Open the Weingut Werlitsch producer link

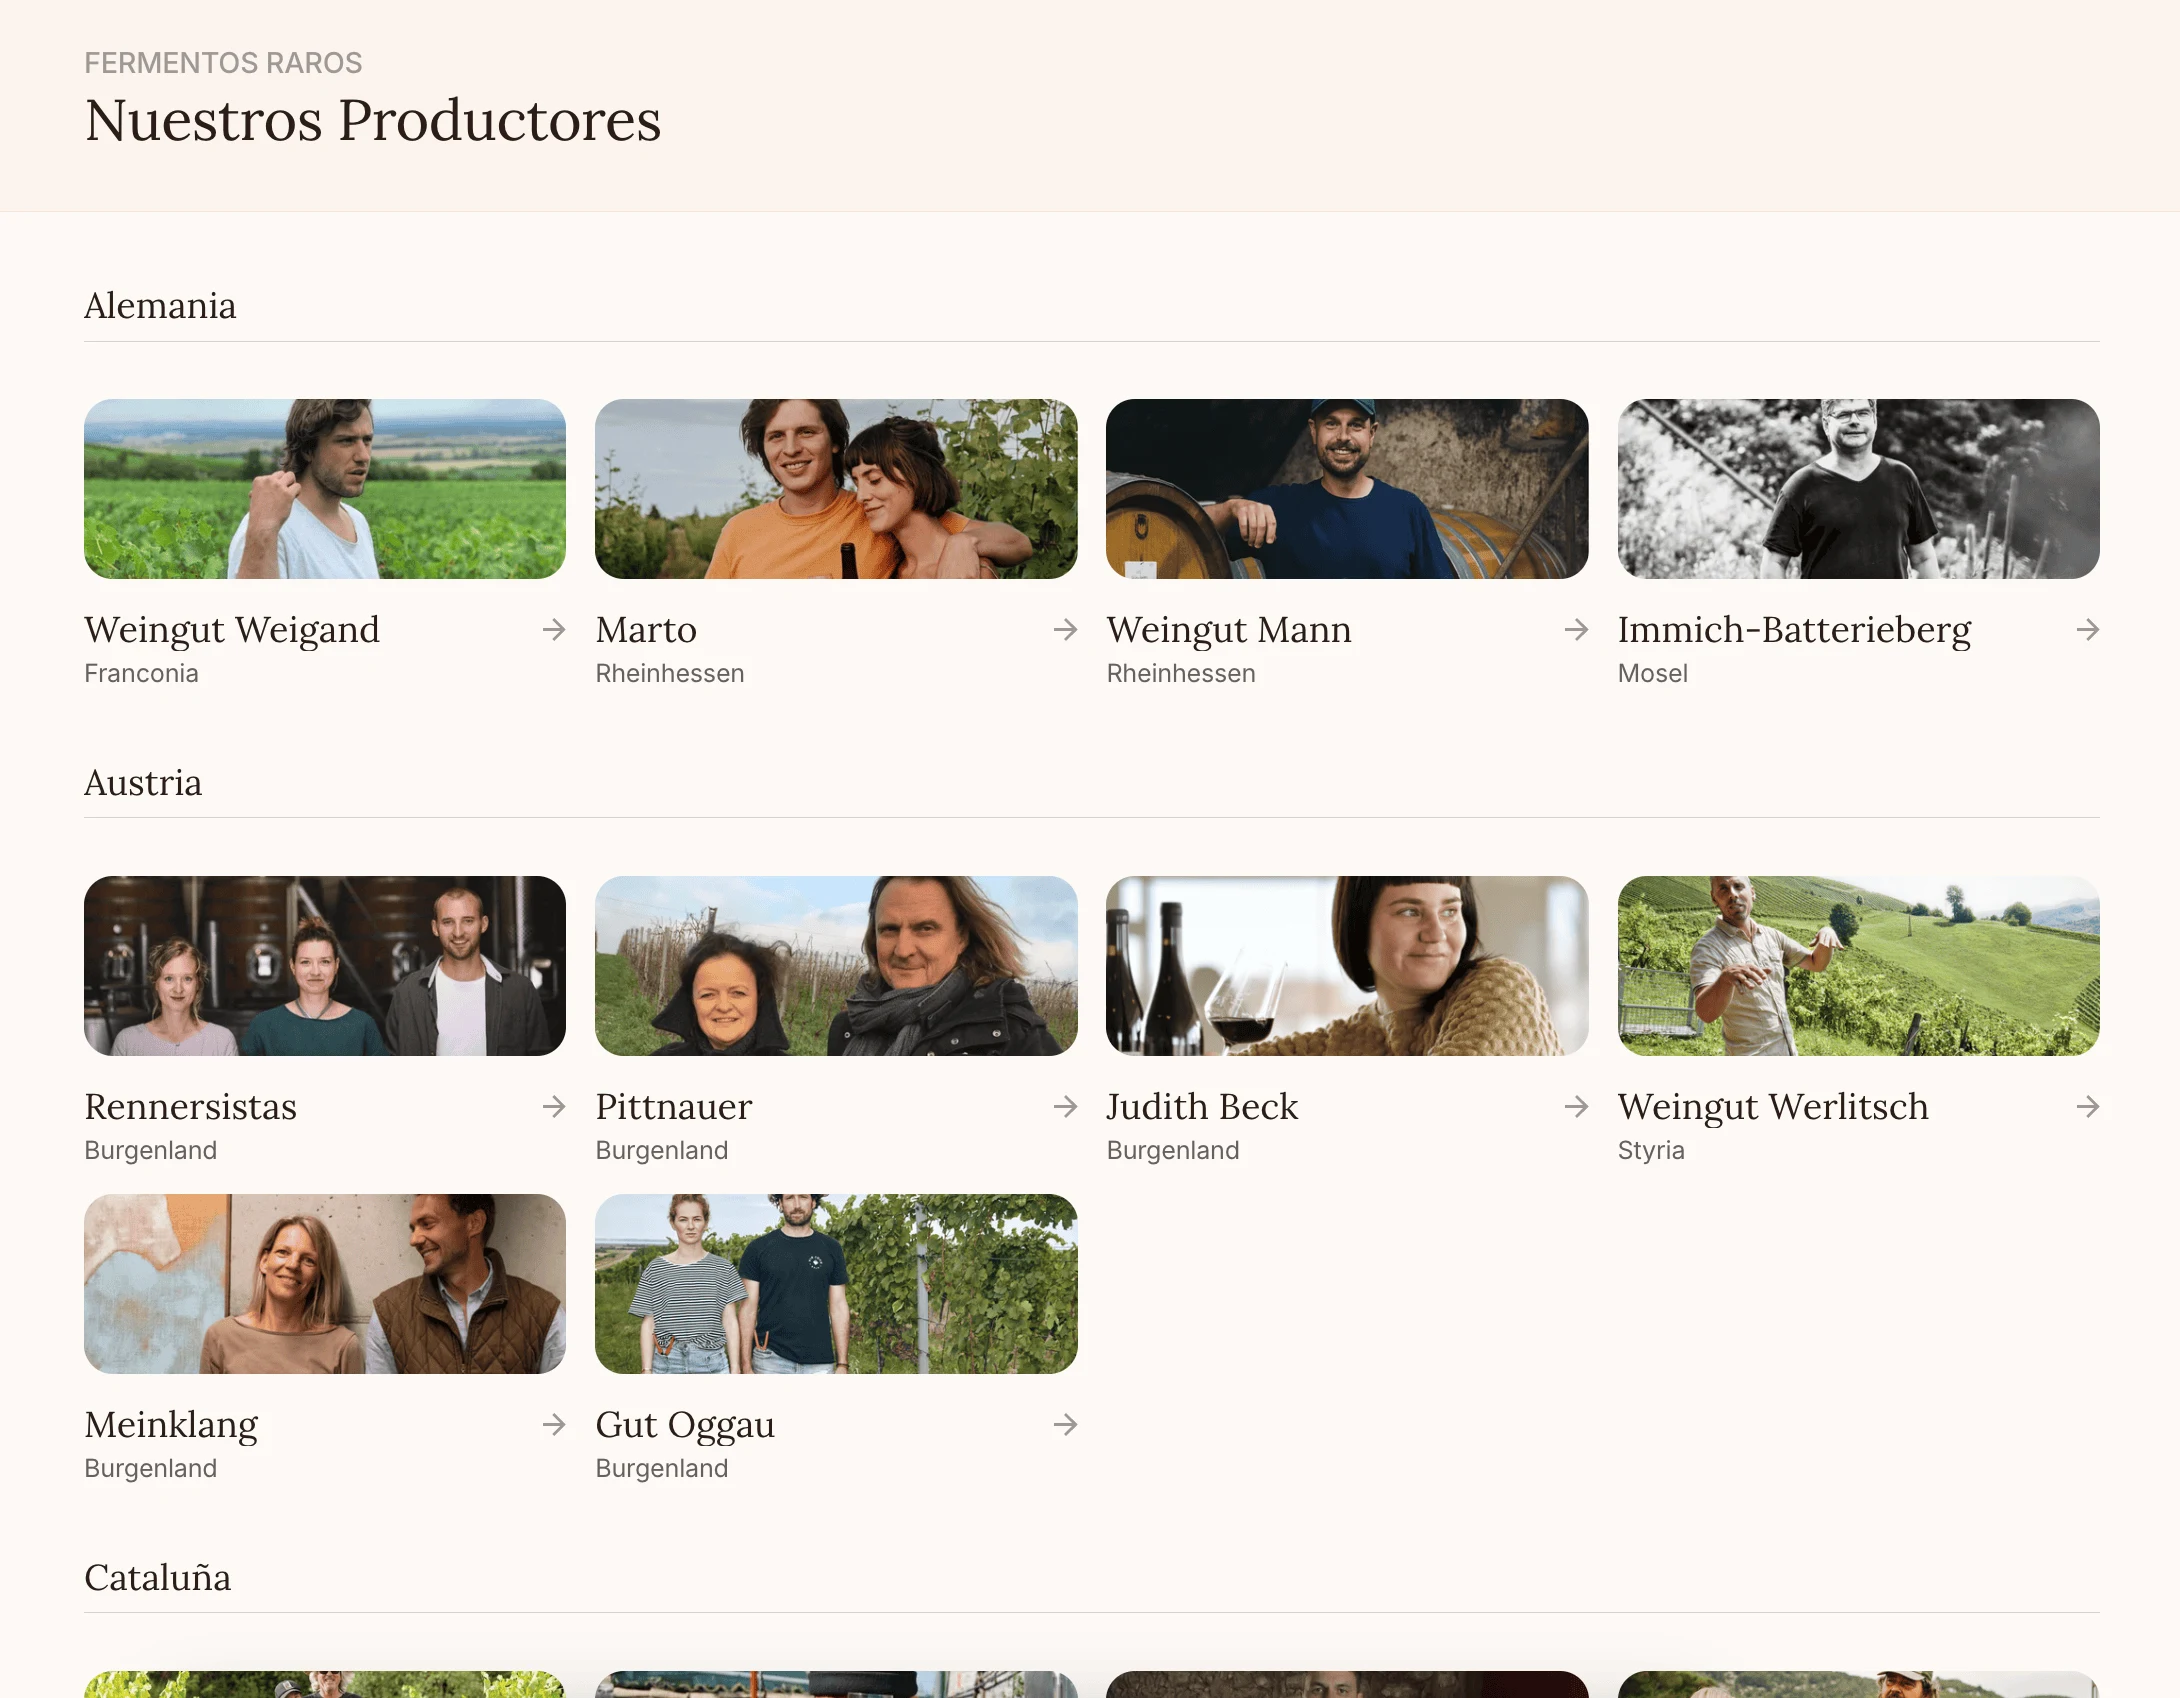tap(1773, 1107)
